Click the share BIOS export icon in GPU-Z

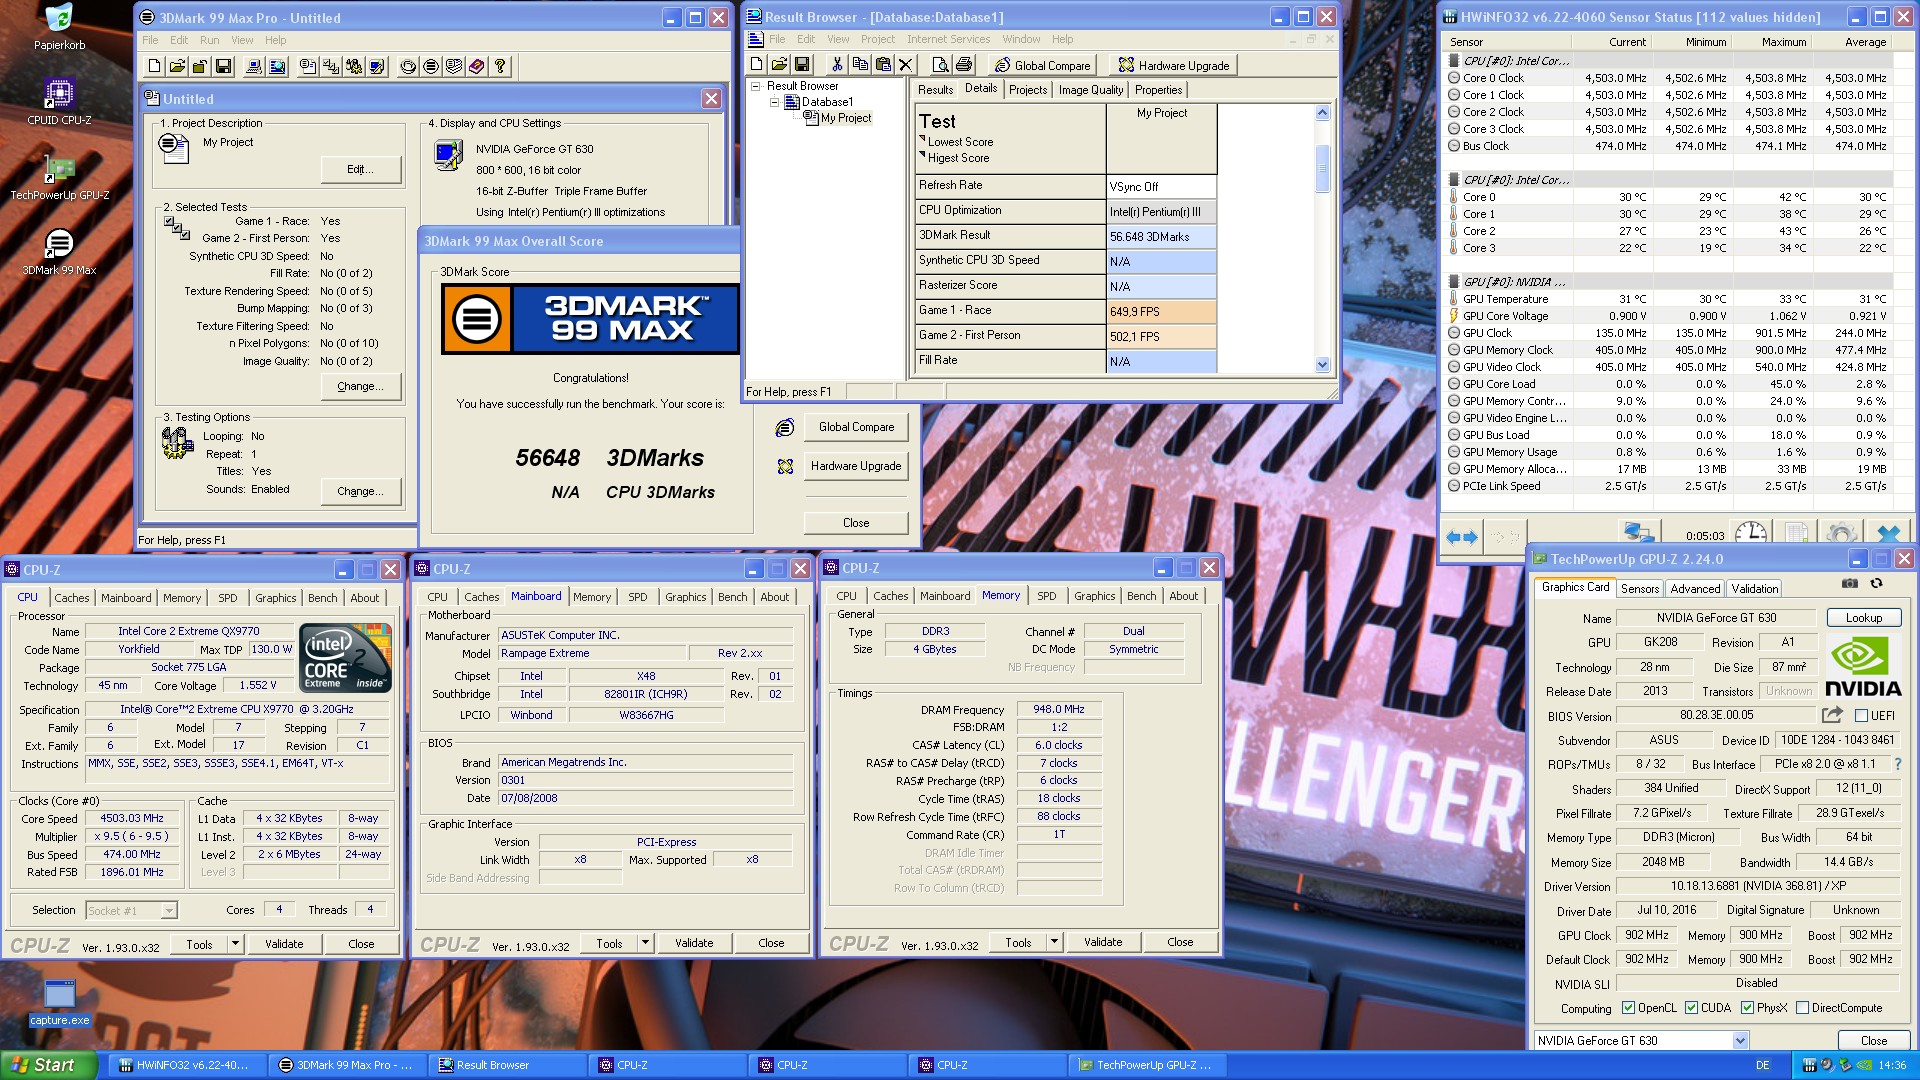1832,715
